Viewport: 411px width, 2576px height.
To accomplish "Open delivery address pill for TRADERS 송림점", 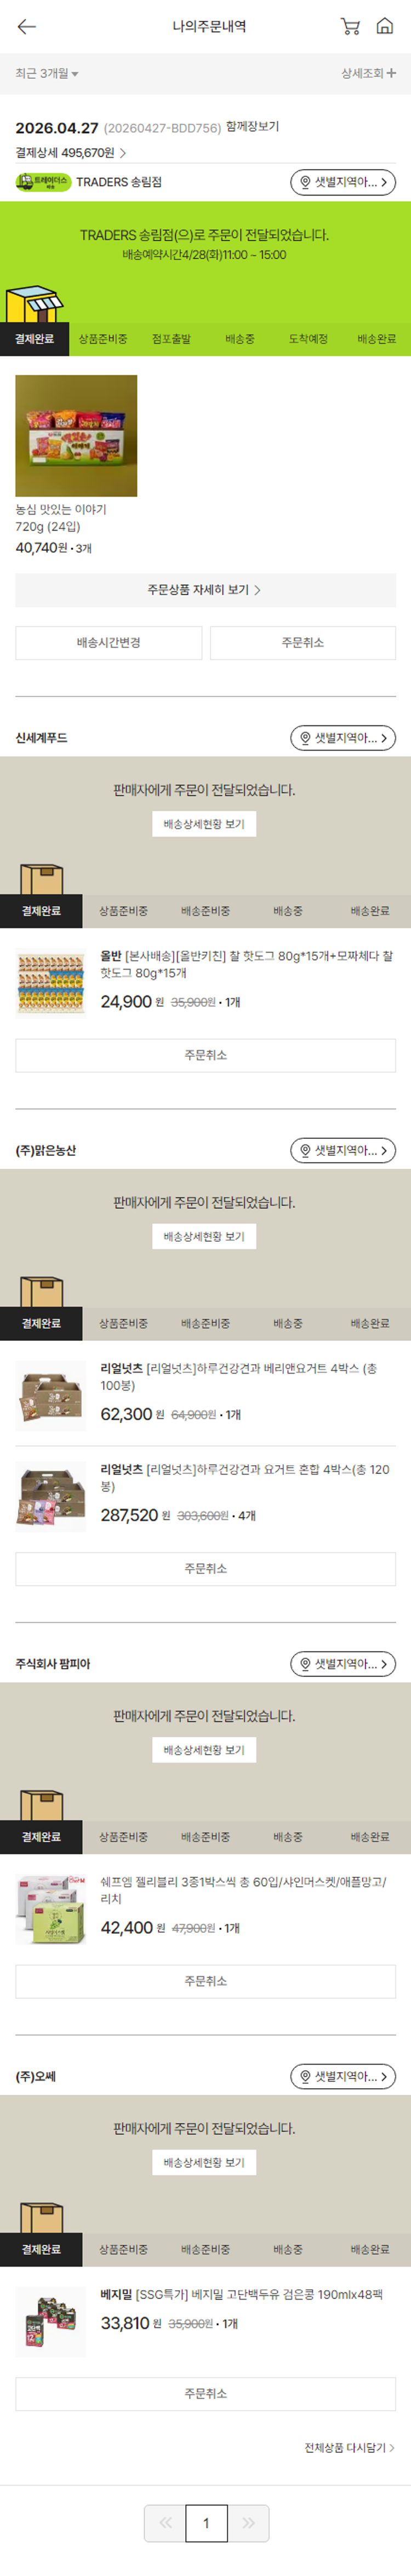I will tap(343, 182).
